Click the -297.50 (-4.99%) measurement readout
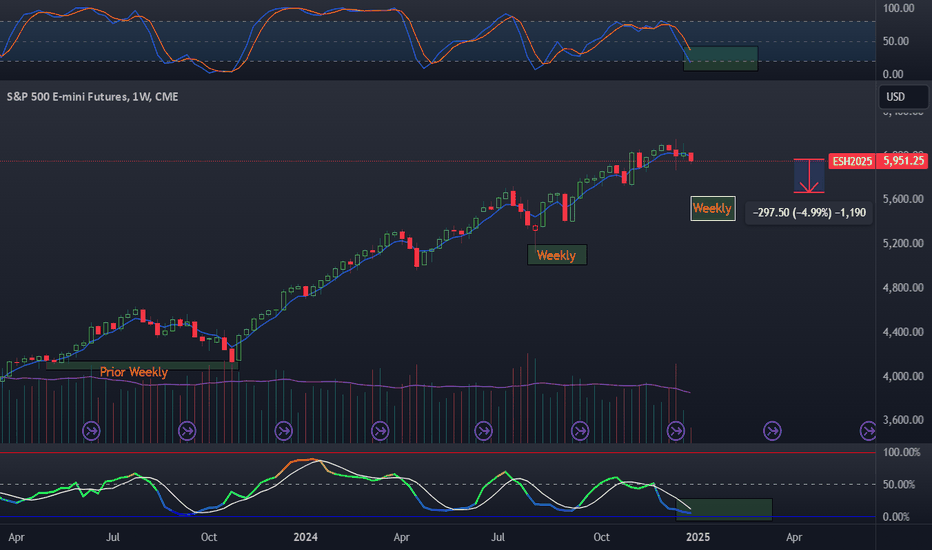This screenshot has height=550, width=932. (809, 212)
